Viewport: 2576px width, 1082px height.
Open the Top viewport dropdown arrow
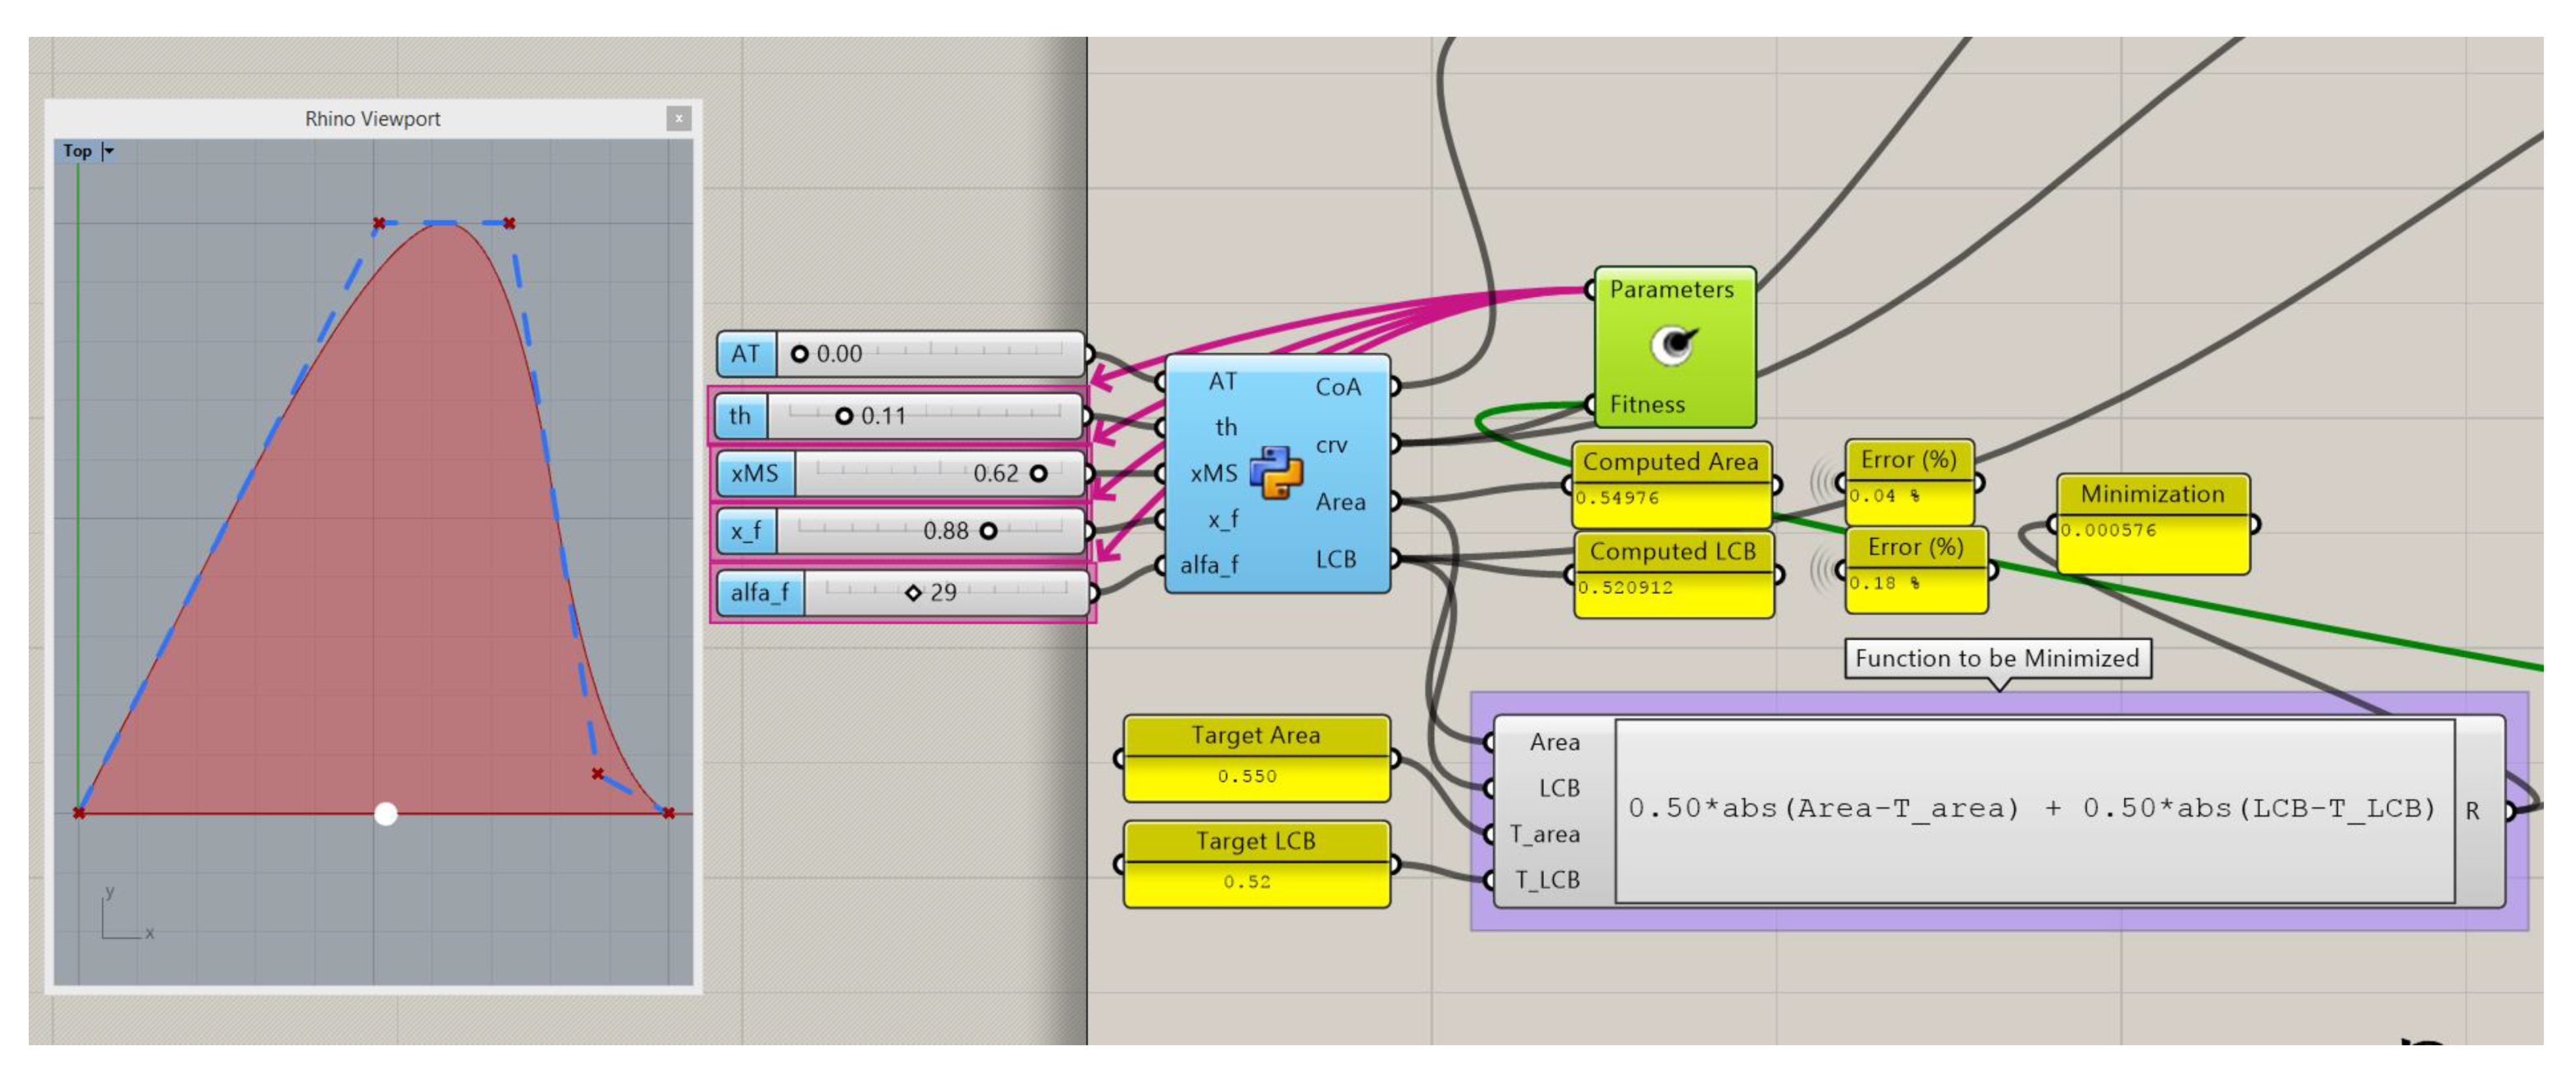pyautogui.click(x=109, y=151)
